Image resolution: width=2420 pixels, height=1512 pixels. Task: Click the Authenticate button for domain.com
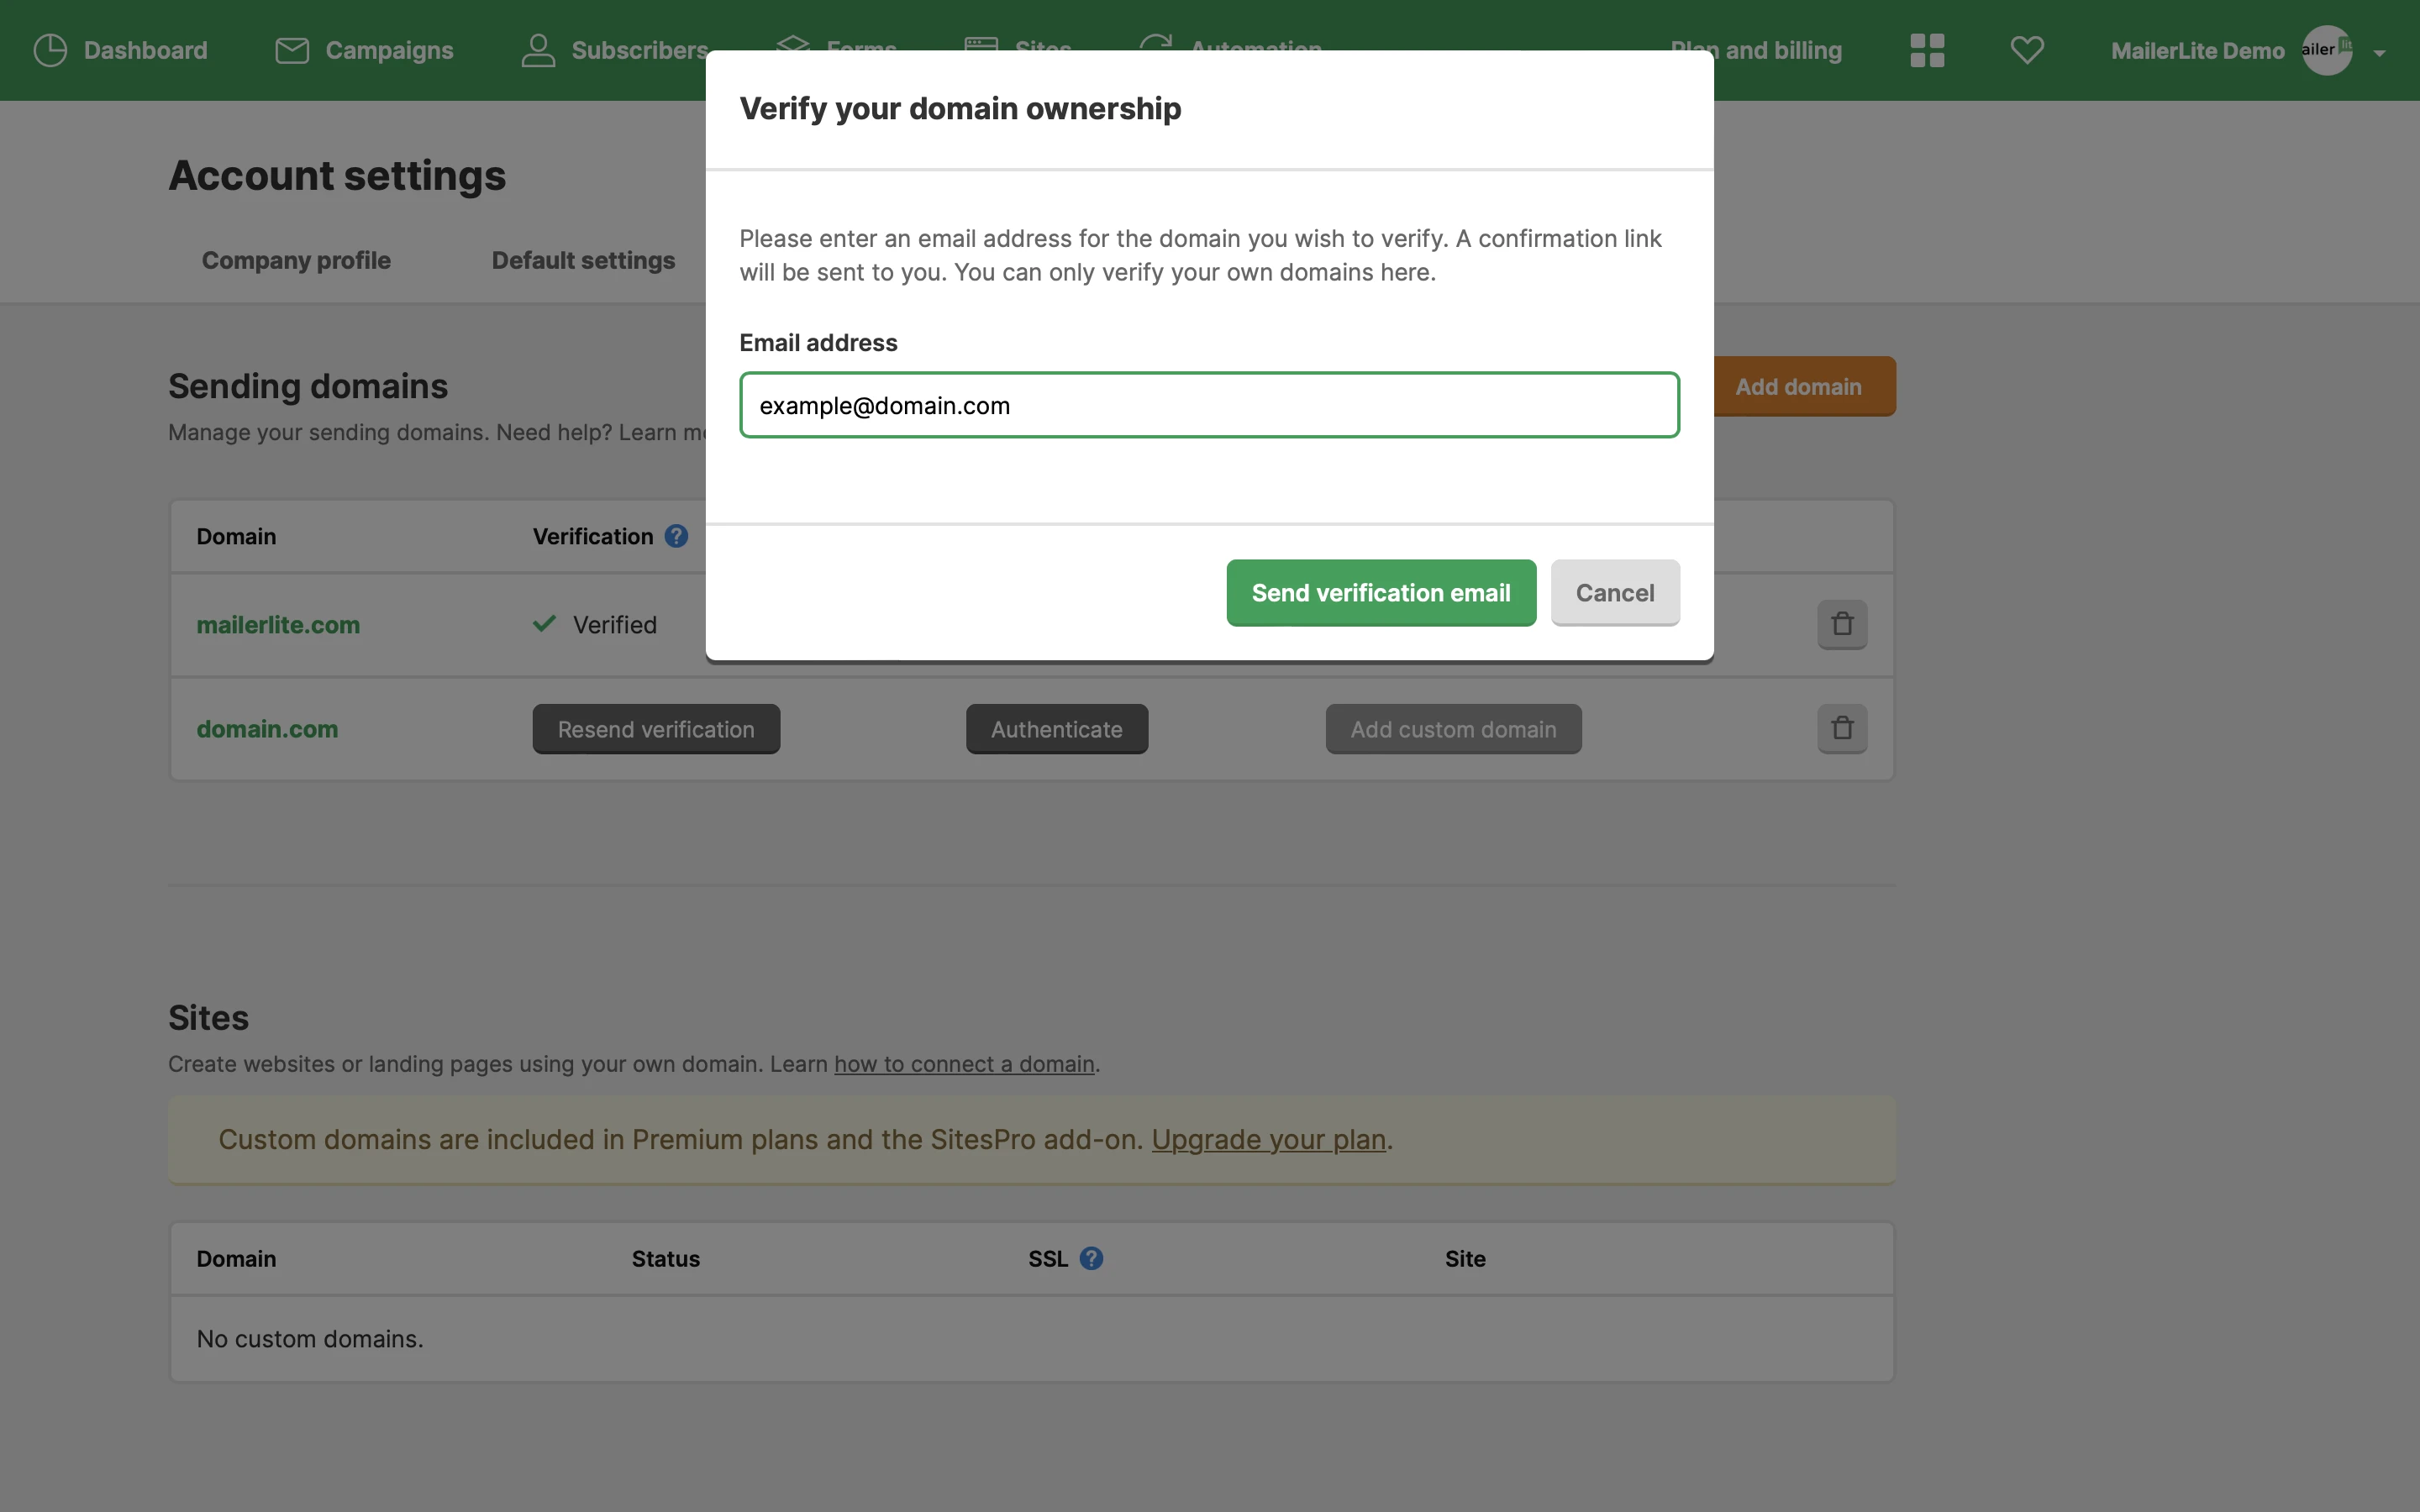[x=1056, y=729]
